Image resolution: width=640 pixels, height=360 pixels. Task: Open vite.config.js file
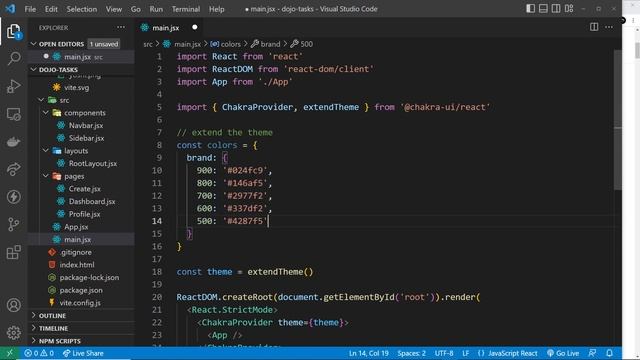click(80, 302)
